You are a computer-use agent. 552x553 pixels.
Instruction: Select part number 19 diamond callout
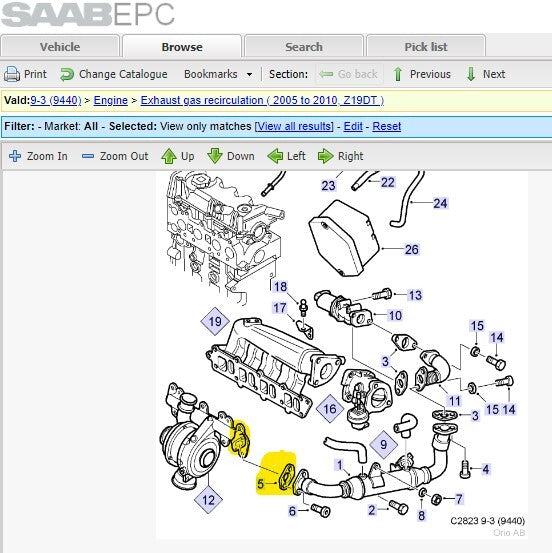[x=215, y=321]
